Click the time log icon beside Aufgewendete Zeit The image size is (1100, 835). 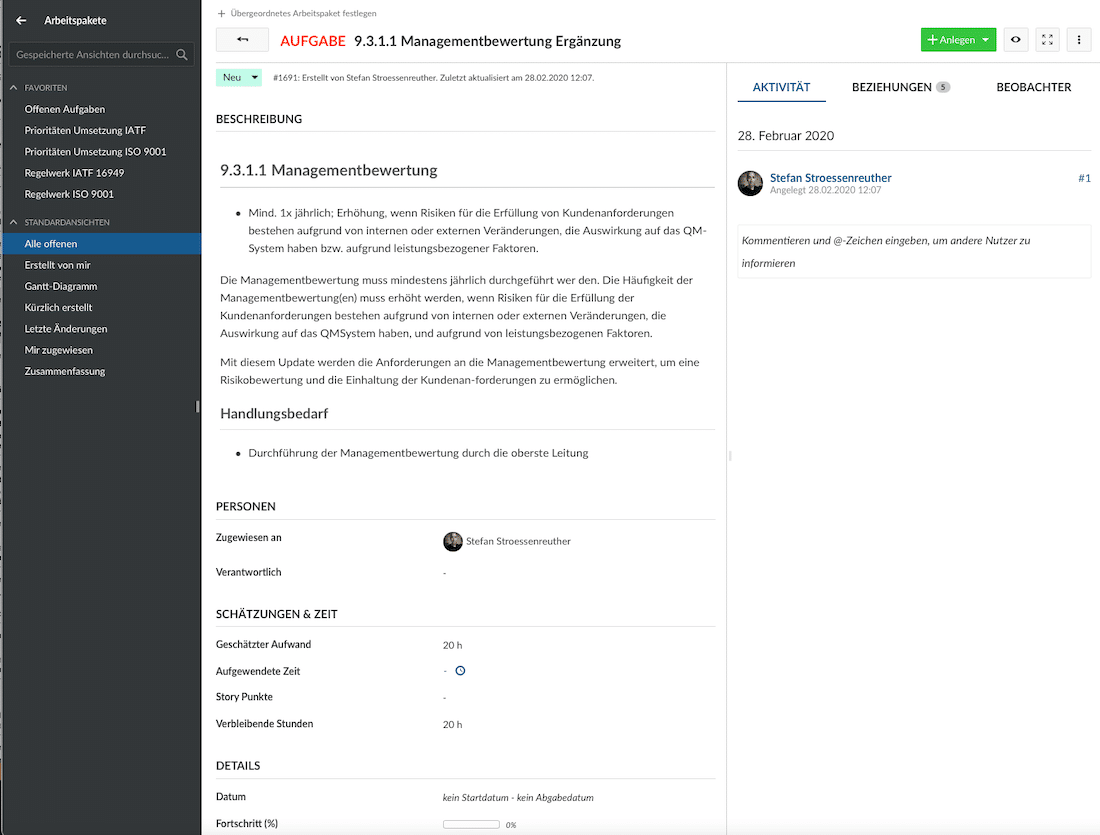[x=460, y=671]
